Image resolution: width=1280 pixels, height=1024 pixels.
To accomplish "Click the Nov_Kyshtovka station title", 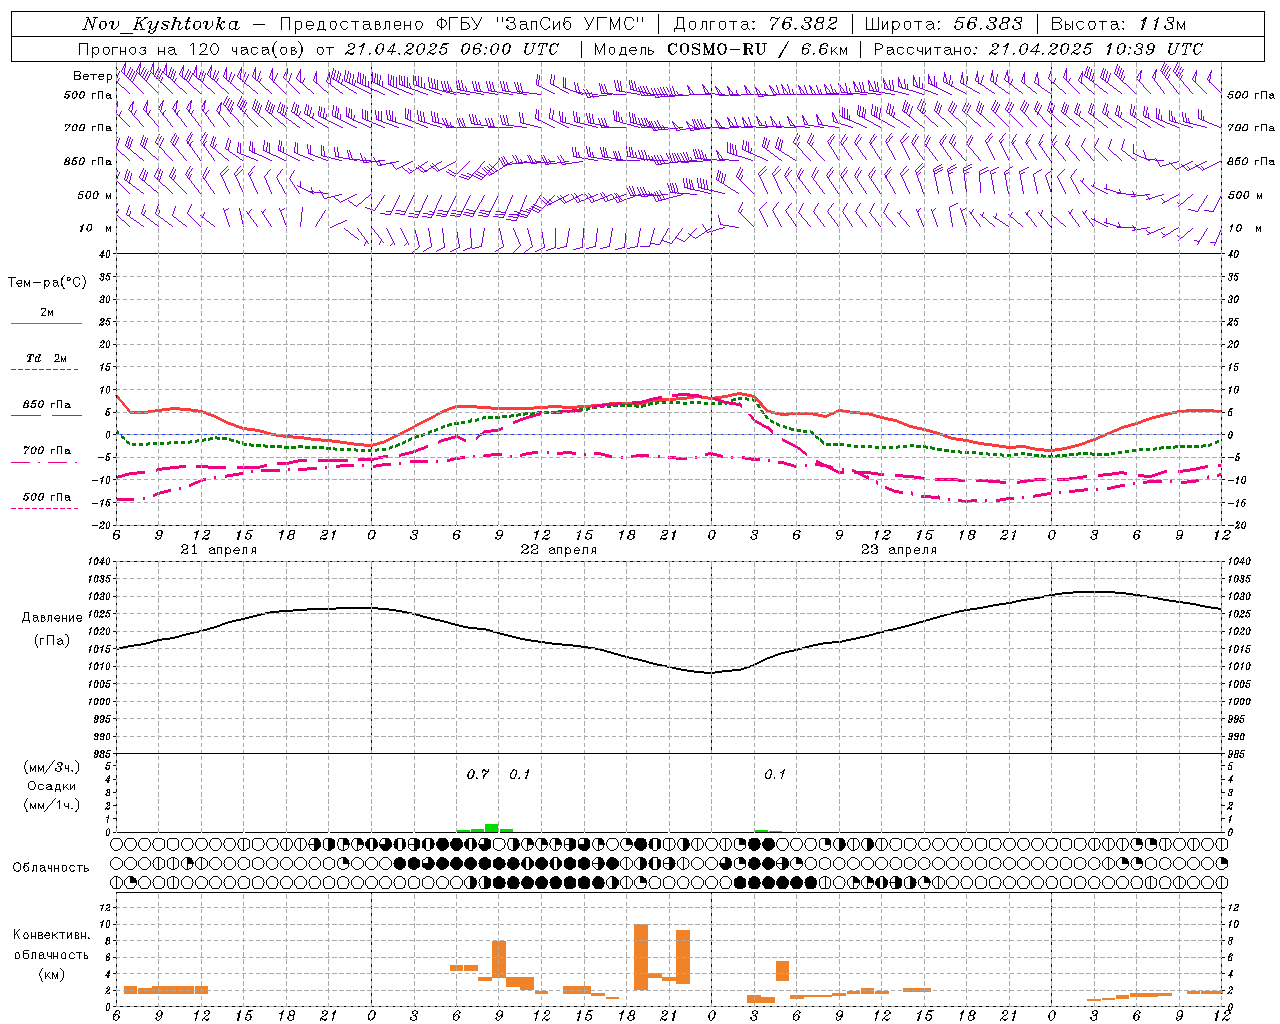I will pyautogui.click(x=161, y=24).
